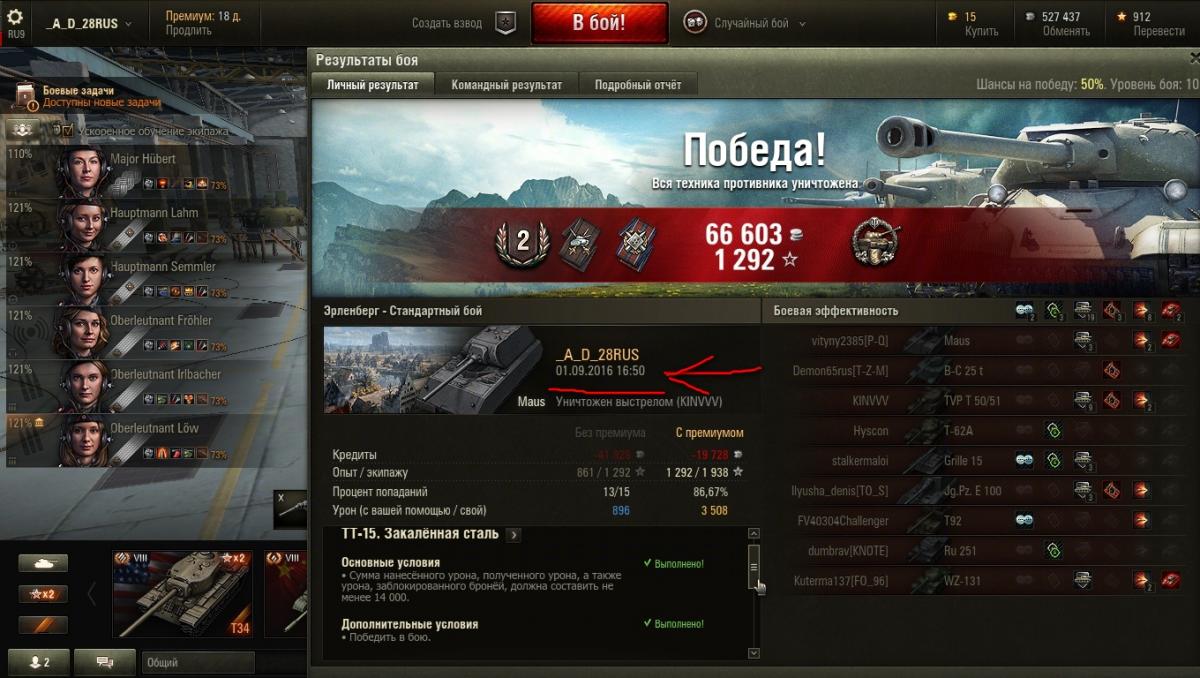Open the Случайный бой battle type dropdown
Screen dimensions: 1200x678
[745, 23]
